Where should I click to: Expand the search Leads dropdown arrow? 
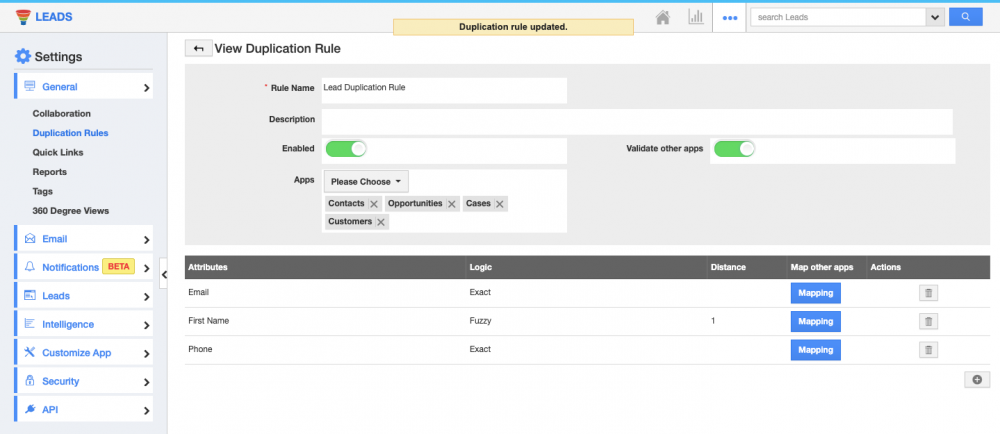[x=935, y=17]
